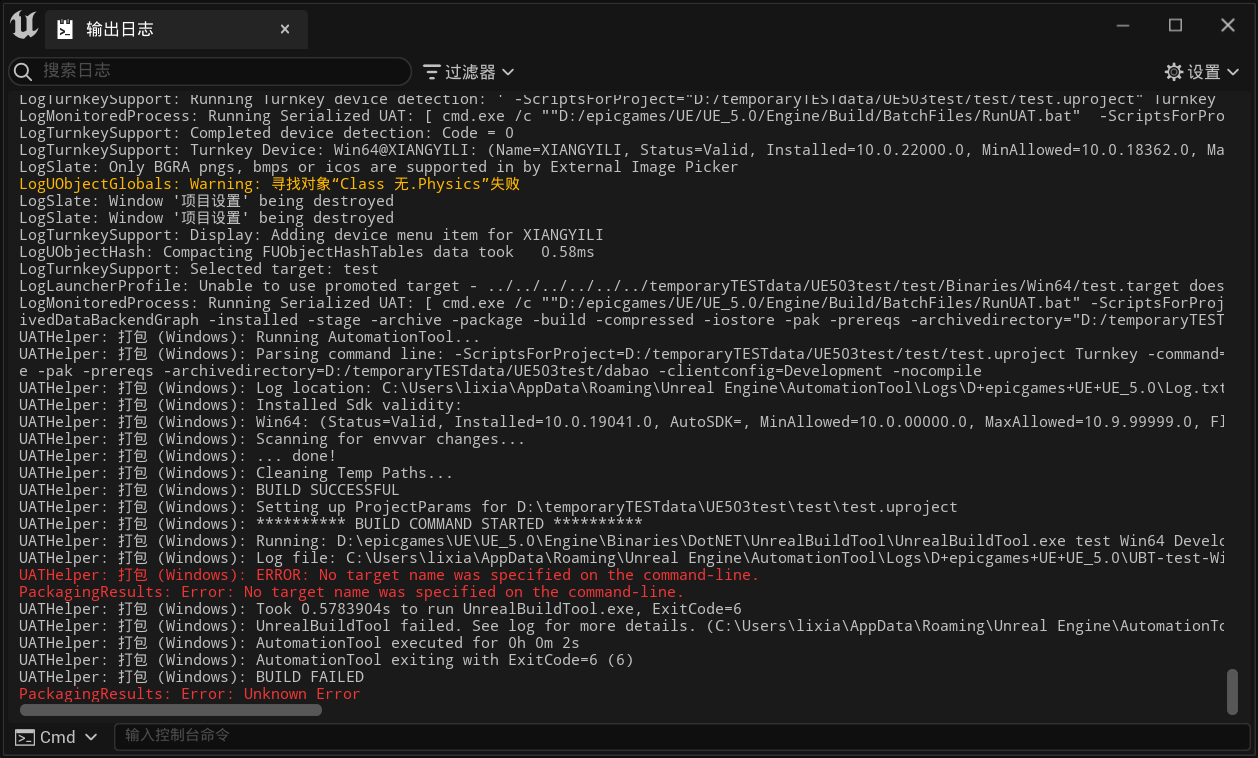This screenshot has height=758, width=1258.
Task: Click the output log tab icon
Action: click(65, 30)
